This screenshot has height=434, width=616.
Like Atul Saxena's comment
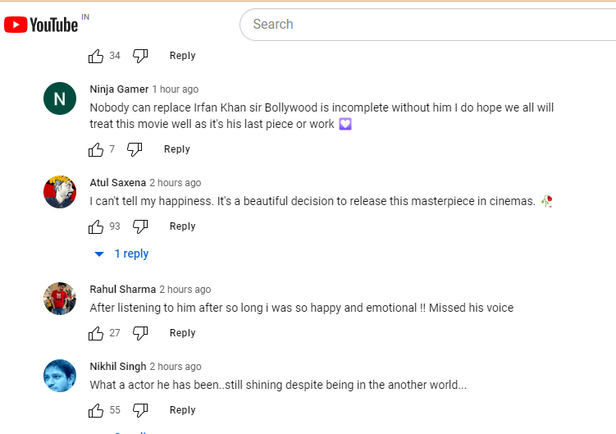[96, 227]
